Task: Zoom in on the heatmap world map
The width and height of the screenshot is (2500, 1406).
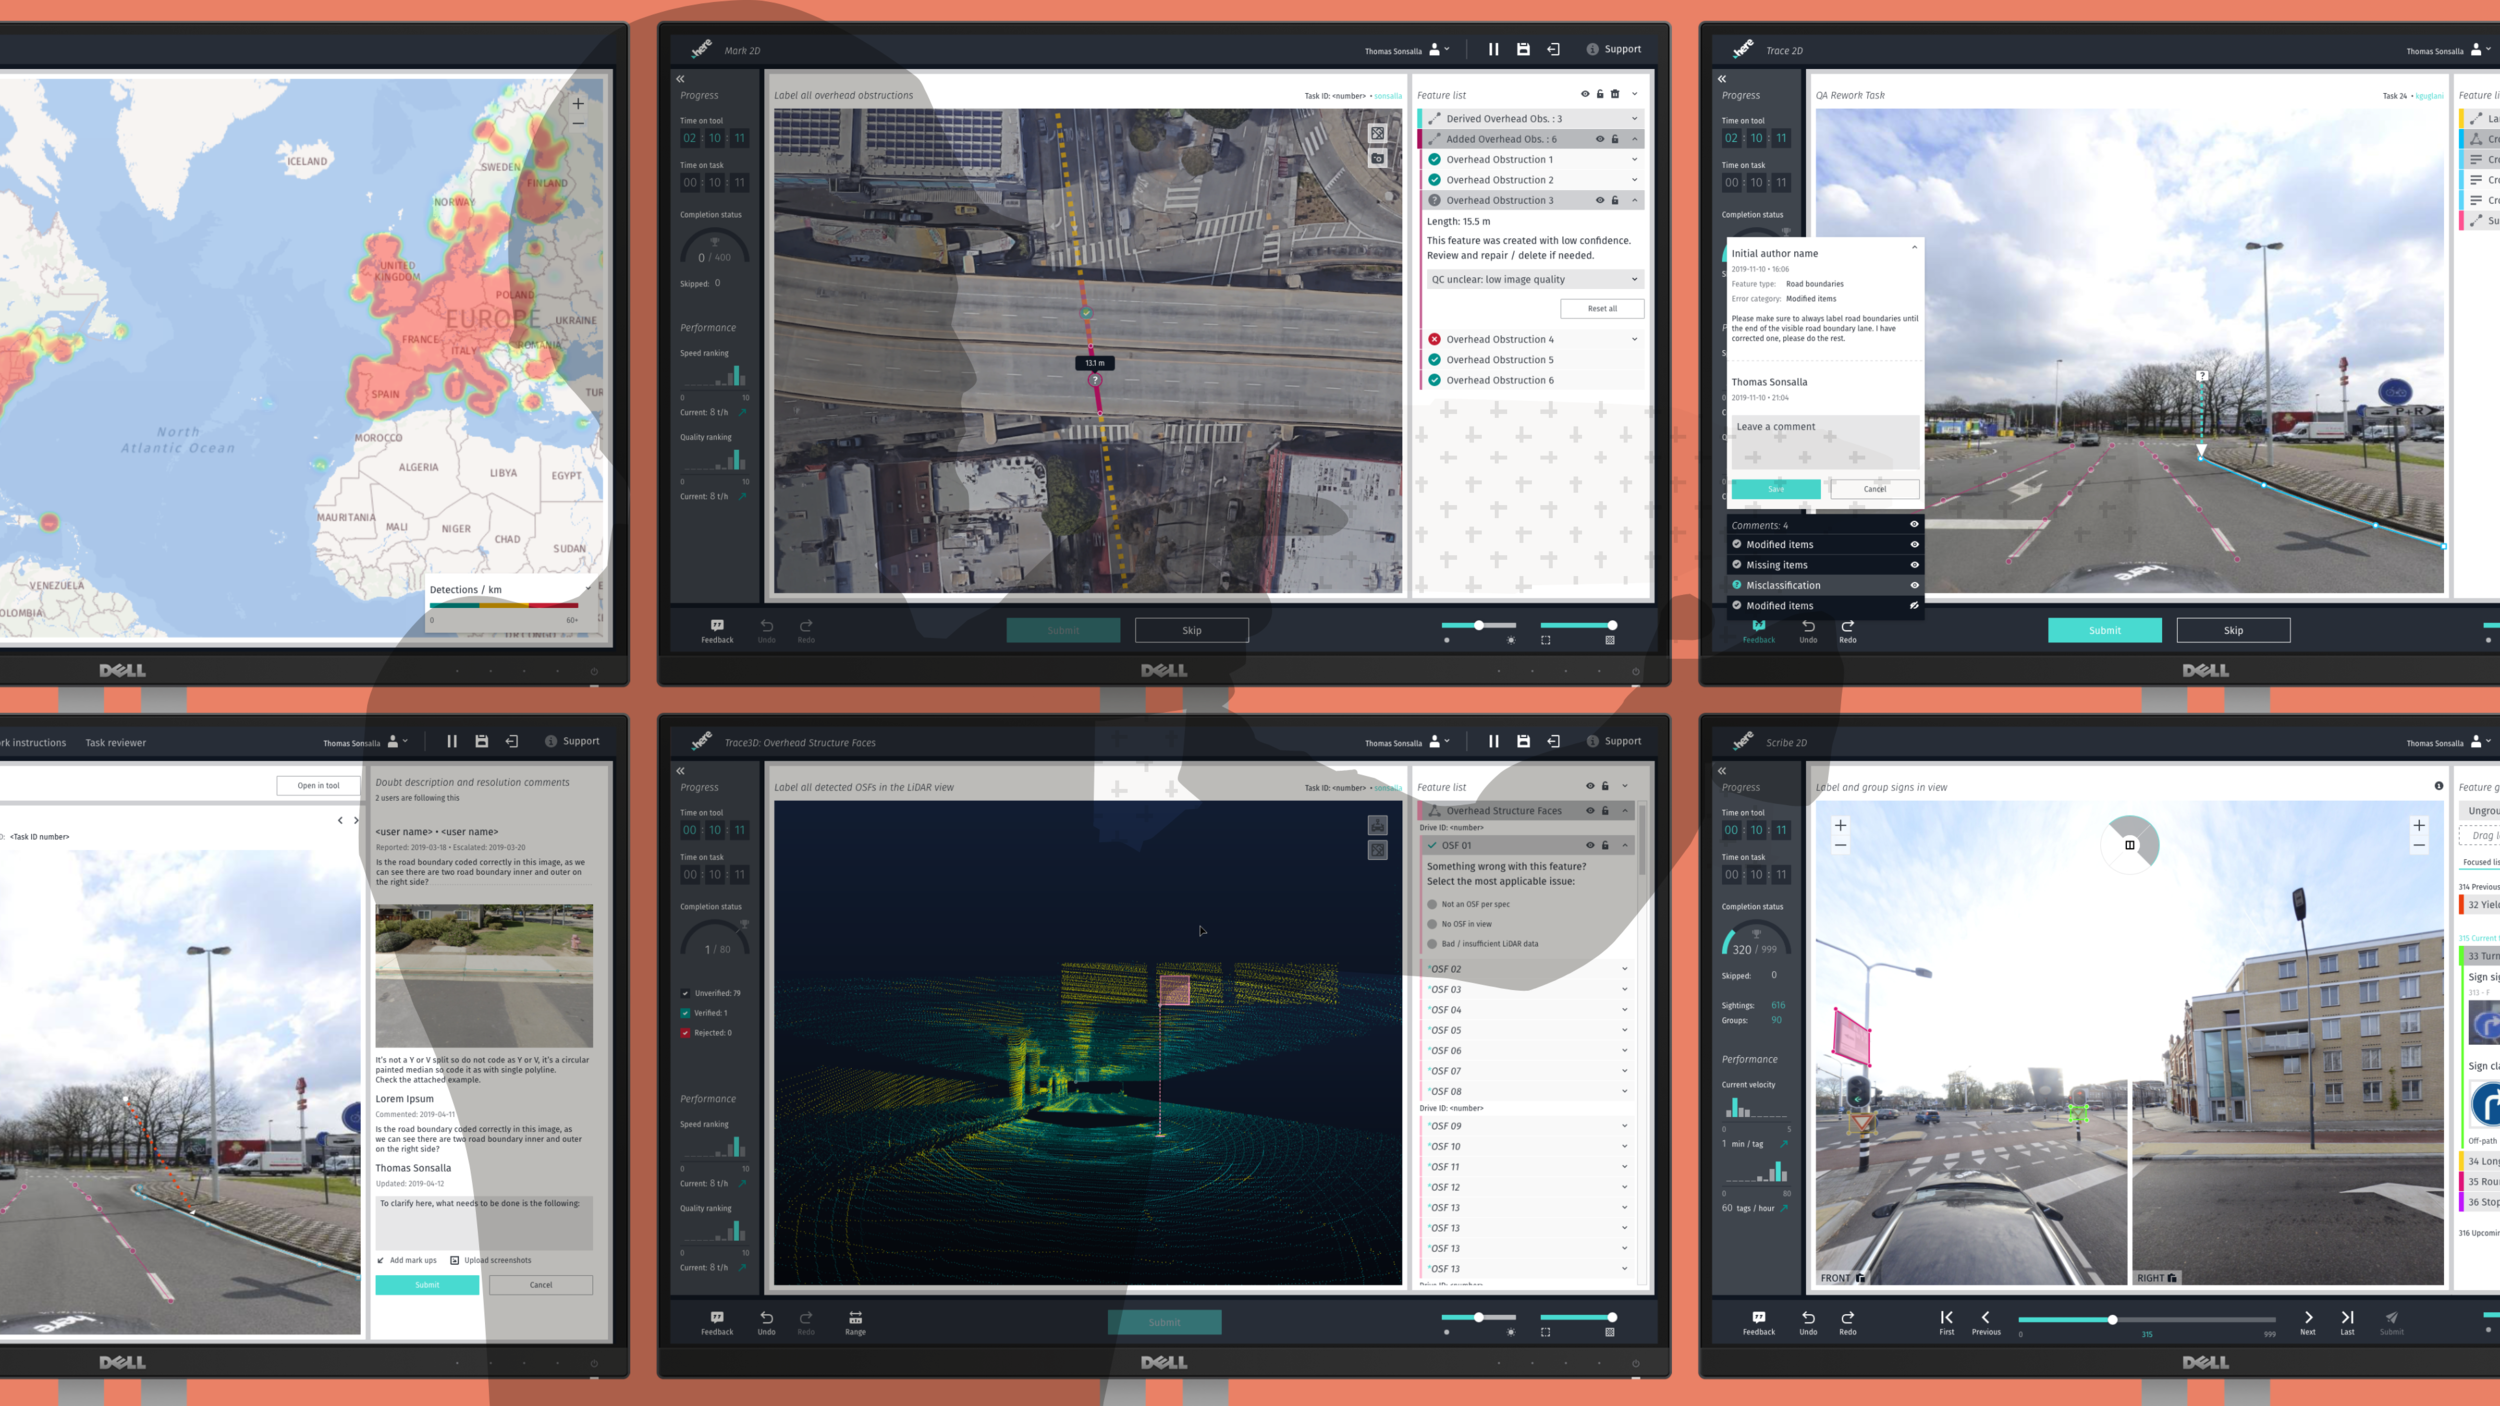Action: point(577,104)
